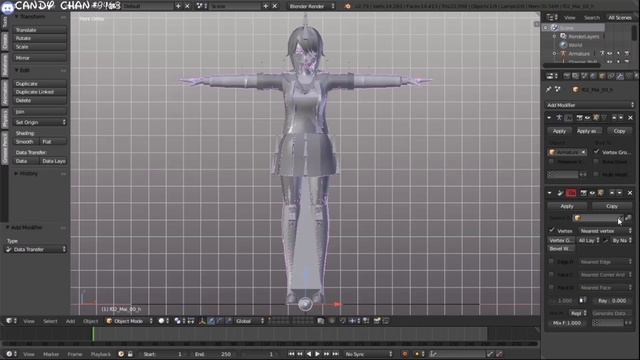
Task: Open the 3D viewport Select menu
Action: pyautogui.click(x=50, y=321)
